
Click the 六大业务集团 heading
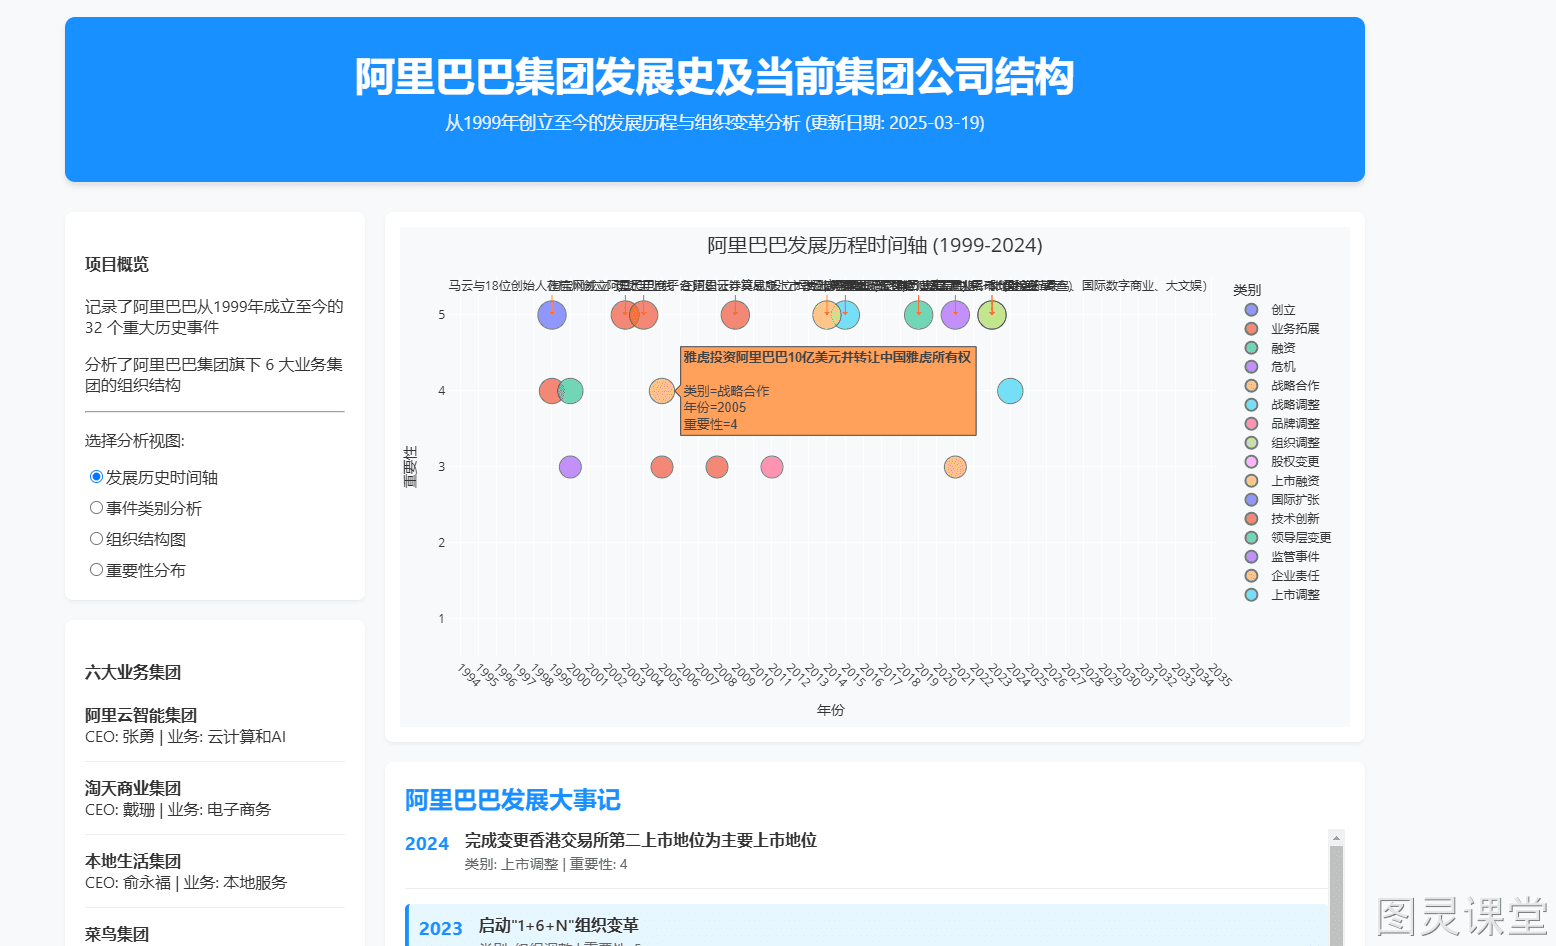(x=133, y=673)
